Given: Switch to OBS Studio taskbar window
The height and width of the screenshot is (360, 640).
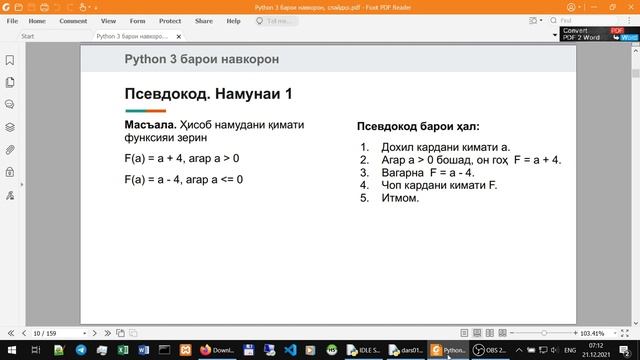Looking at the screenshot, I should click(x=490, y=350).
